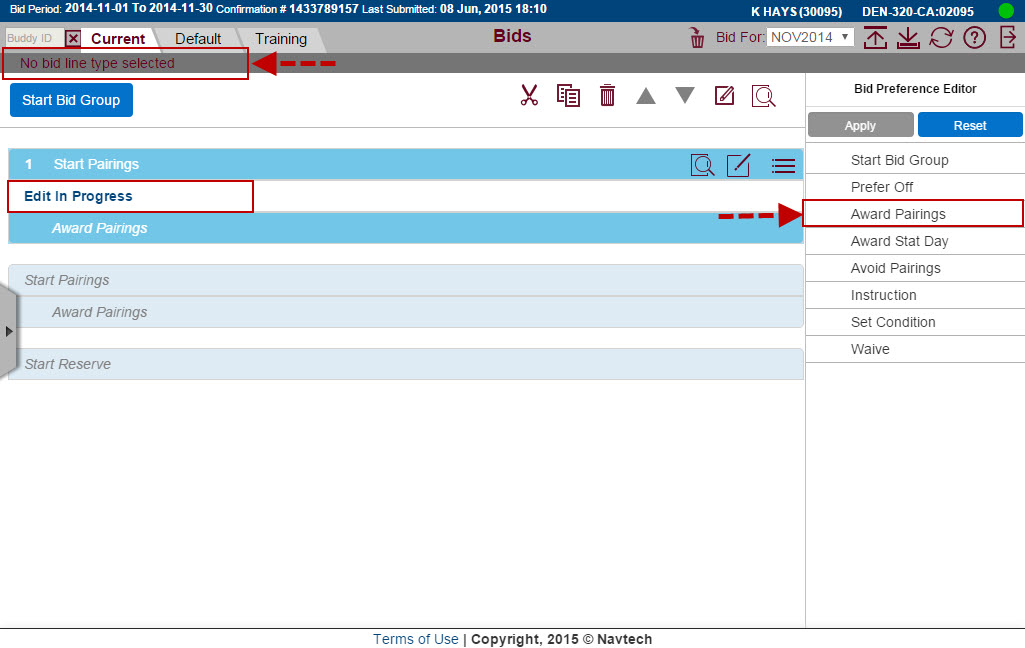Click the download bids icon in header
This screenshot has width=1025, height=648.
[907, 38]
